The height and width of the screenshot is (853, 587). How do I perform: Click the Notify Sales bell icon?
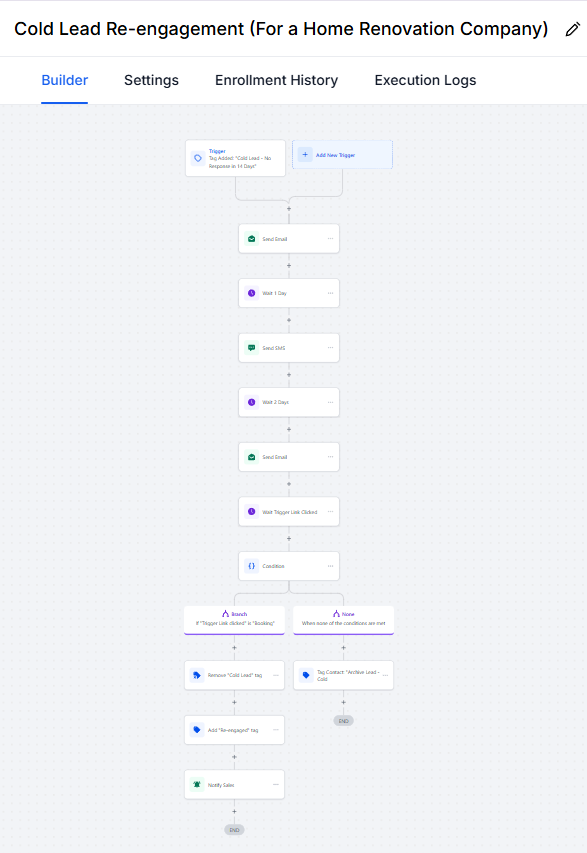[x=197, y=784]
